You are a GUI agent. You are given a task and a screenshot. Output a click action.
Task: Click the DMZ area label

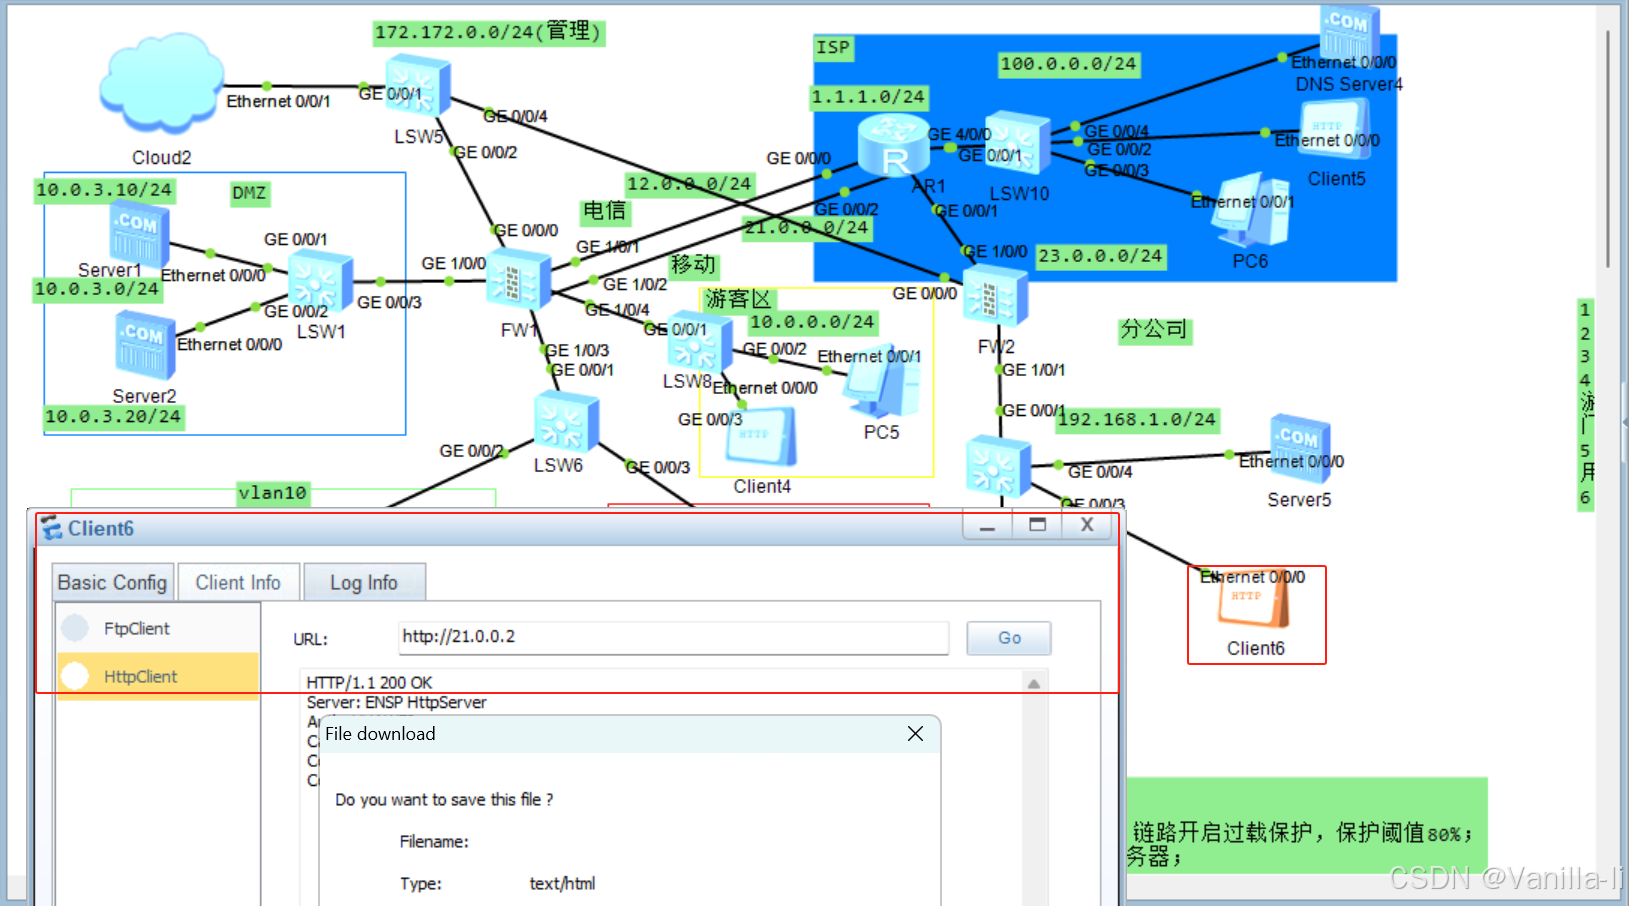tap(249, 193)
